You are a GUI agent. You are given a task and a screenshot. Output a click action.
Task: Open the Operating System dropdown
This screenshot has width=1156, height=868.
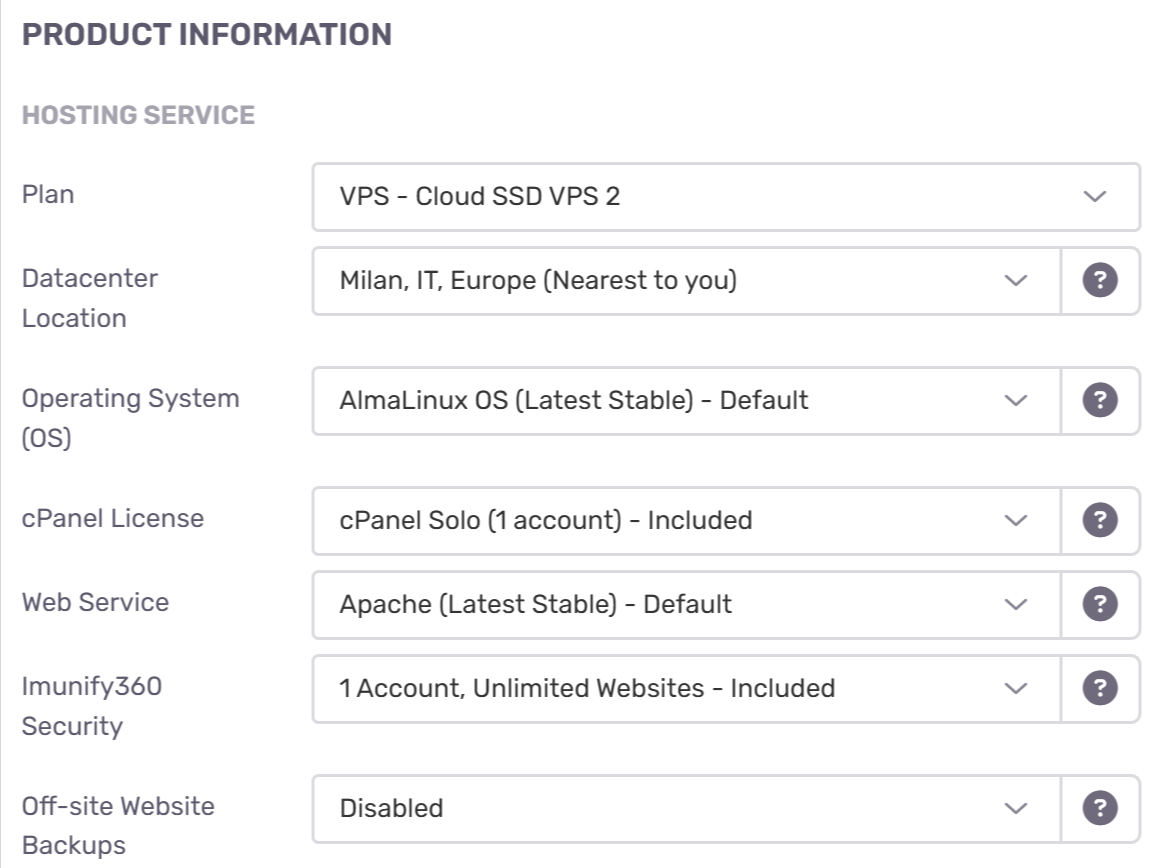point(686,401)
